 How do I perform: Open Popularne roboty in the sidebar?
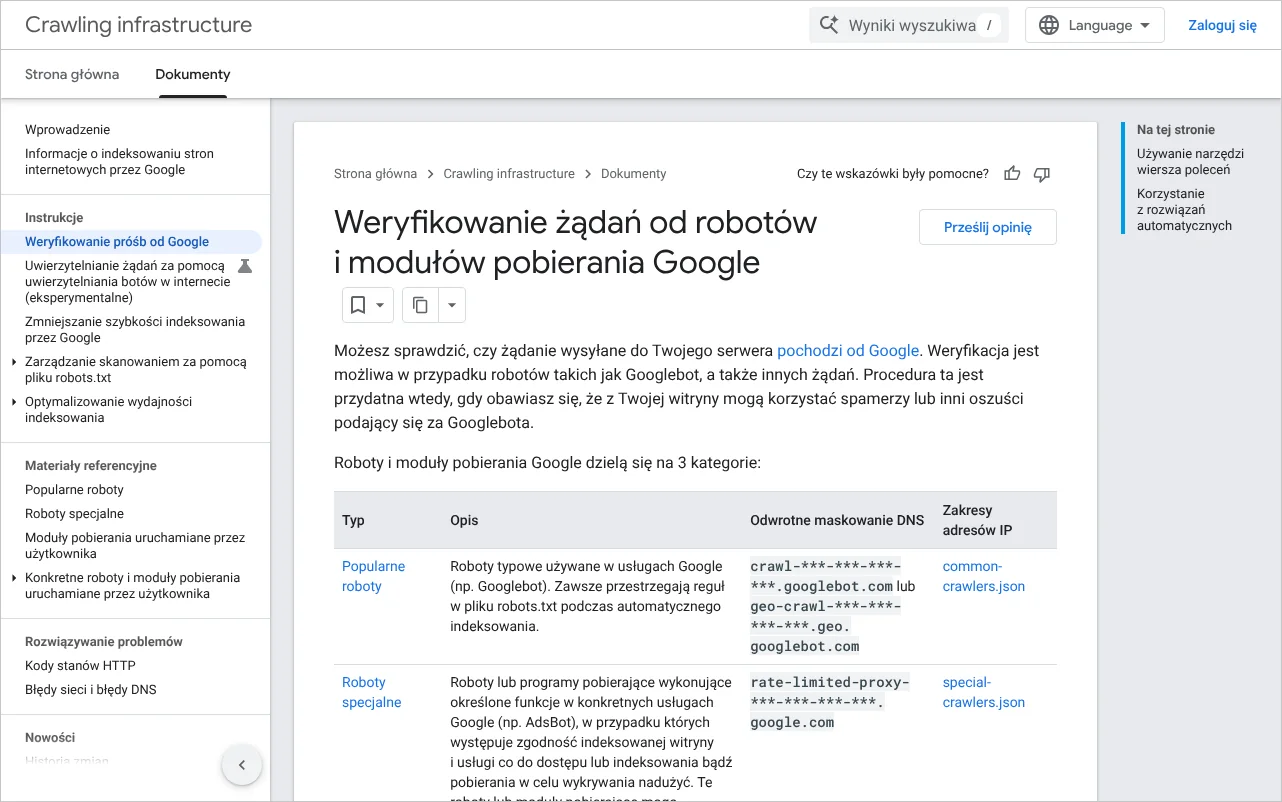coord(75,490)
